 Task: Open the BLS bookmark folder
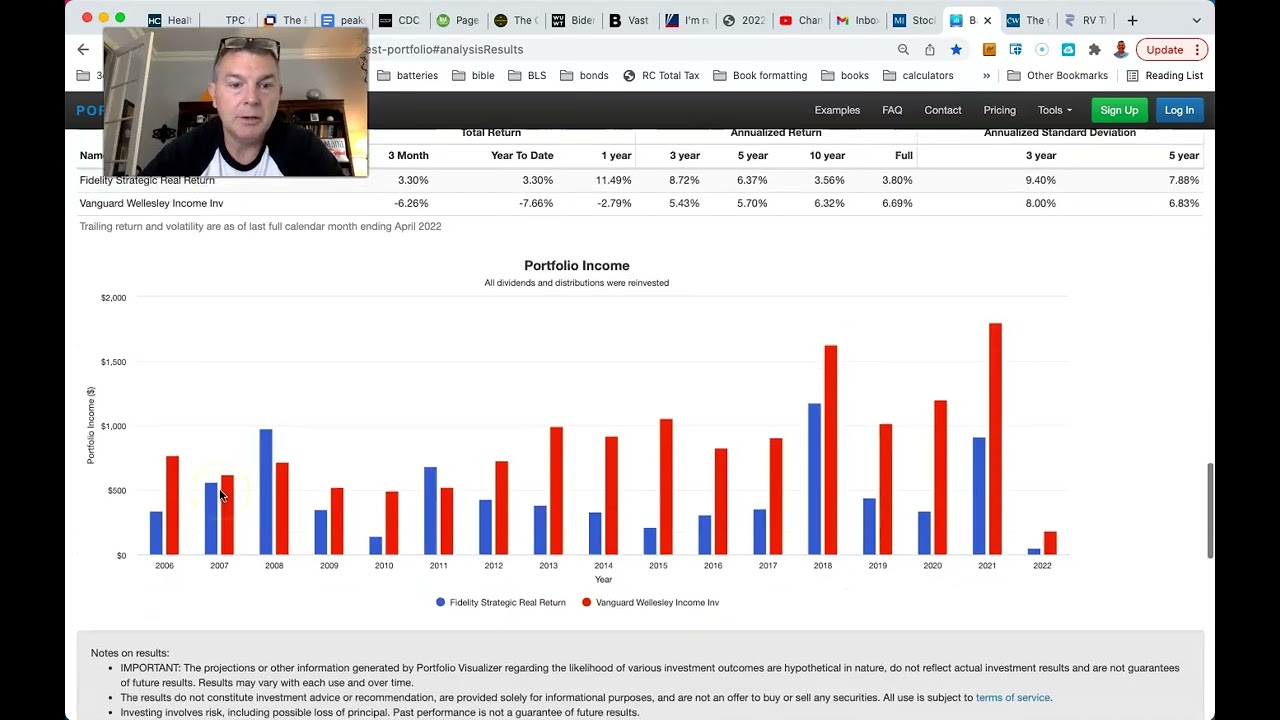pyautogui.click(x=527, y=75)
